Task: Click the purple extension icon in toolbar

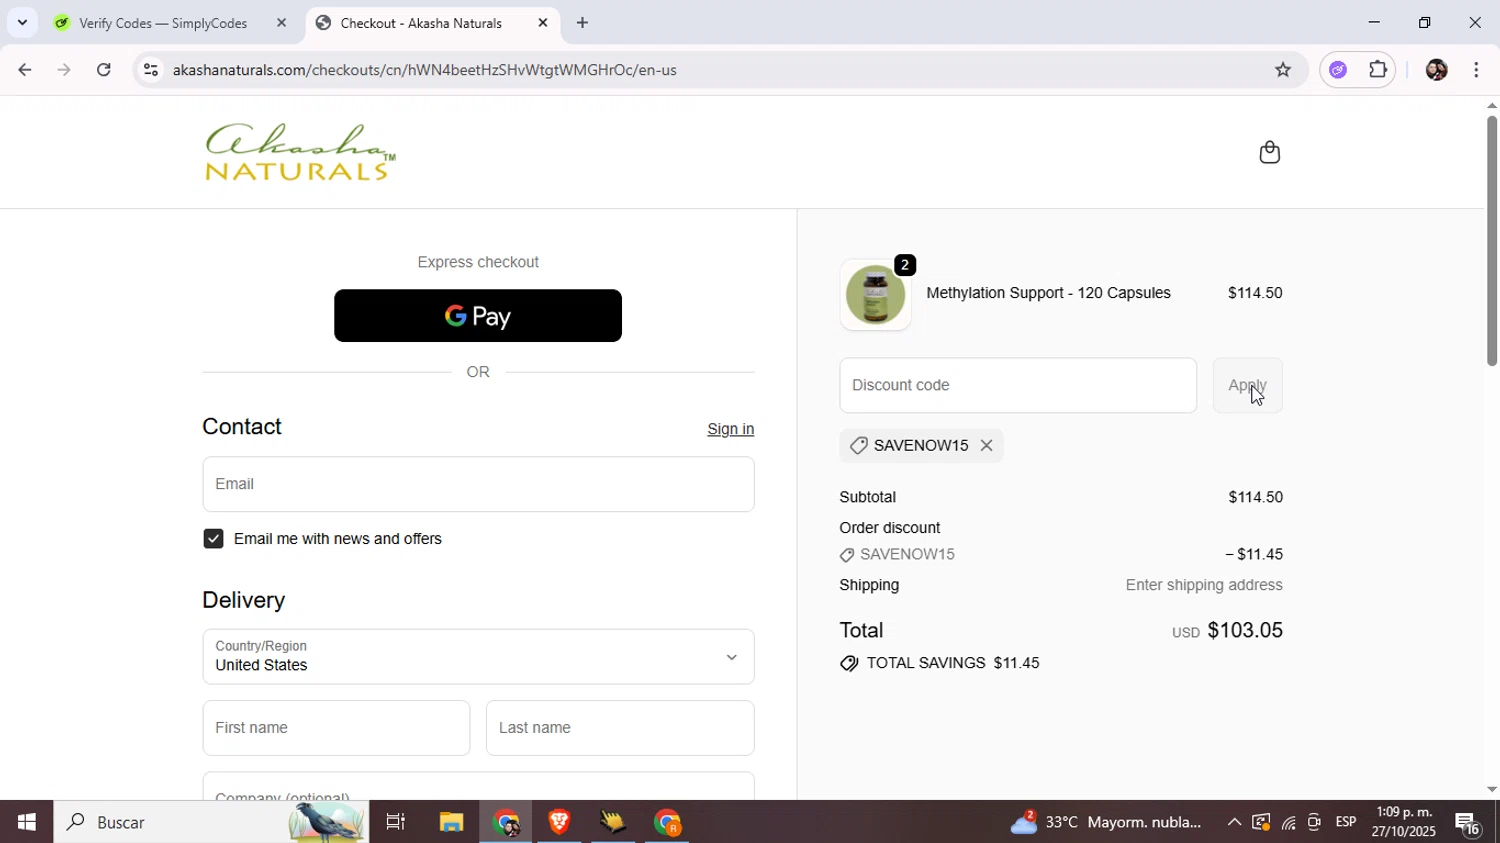Action: click(x=1338, y=70)
